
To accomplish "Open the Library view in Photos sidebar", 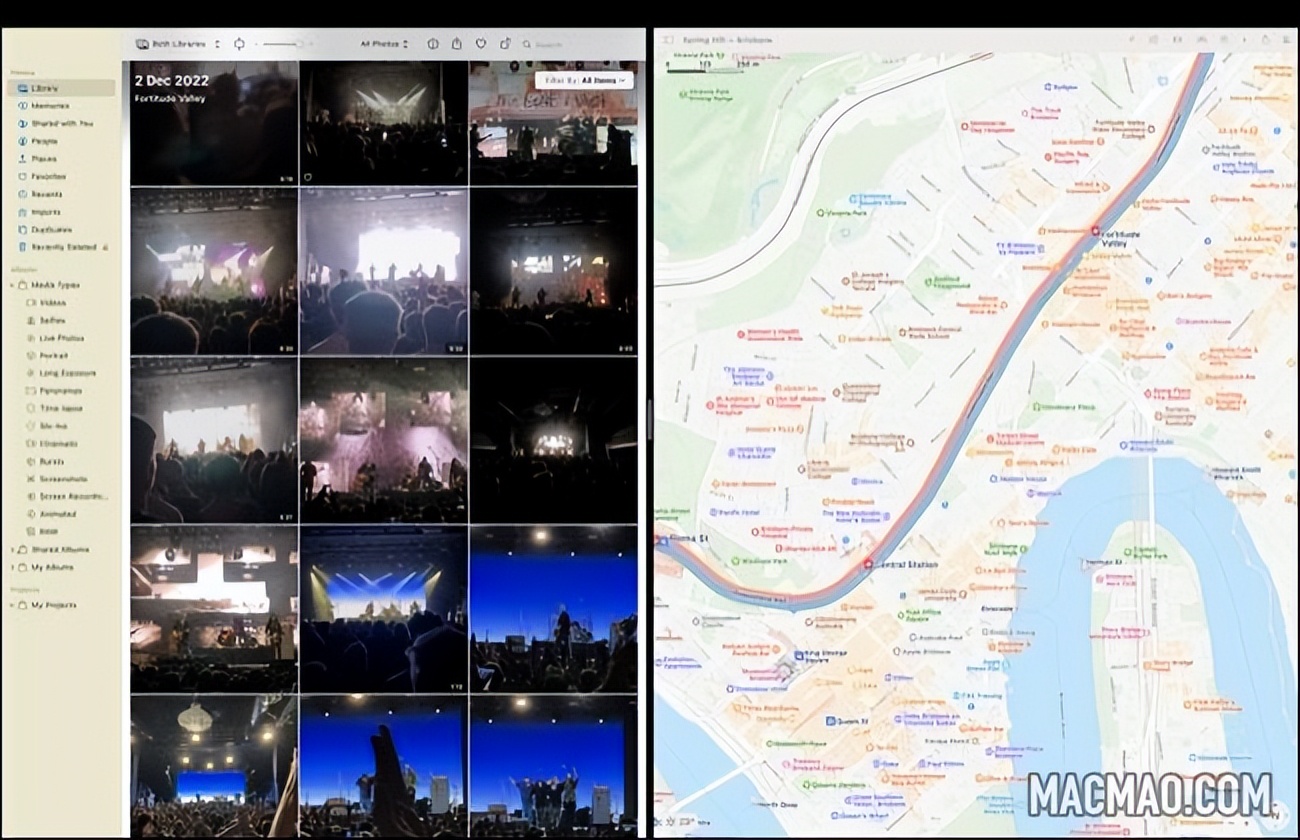I will [x=60, y=88].
